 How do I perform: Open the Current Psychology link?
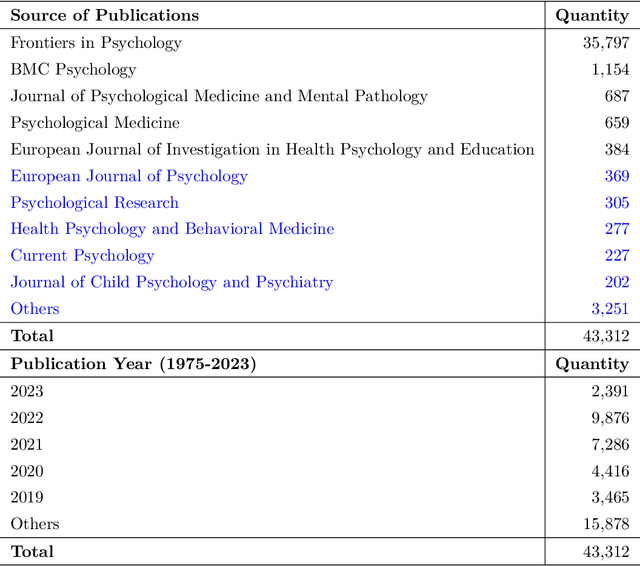point(82,255)
